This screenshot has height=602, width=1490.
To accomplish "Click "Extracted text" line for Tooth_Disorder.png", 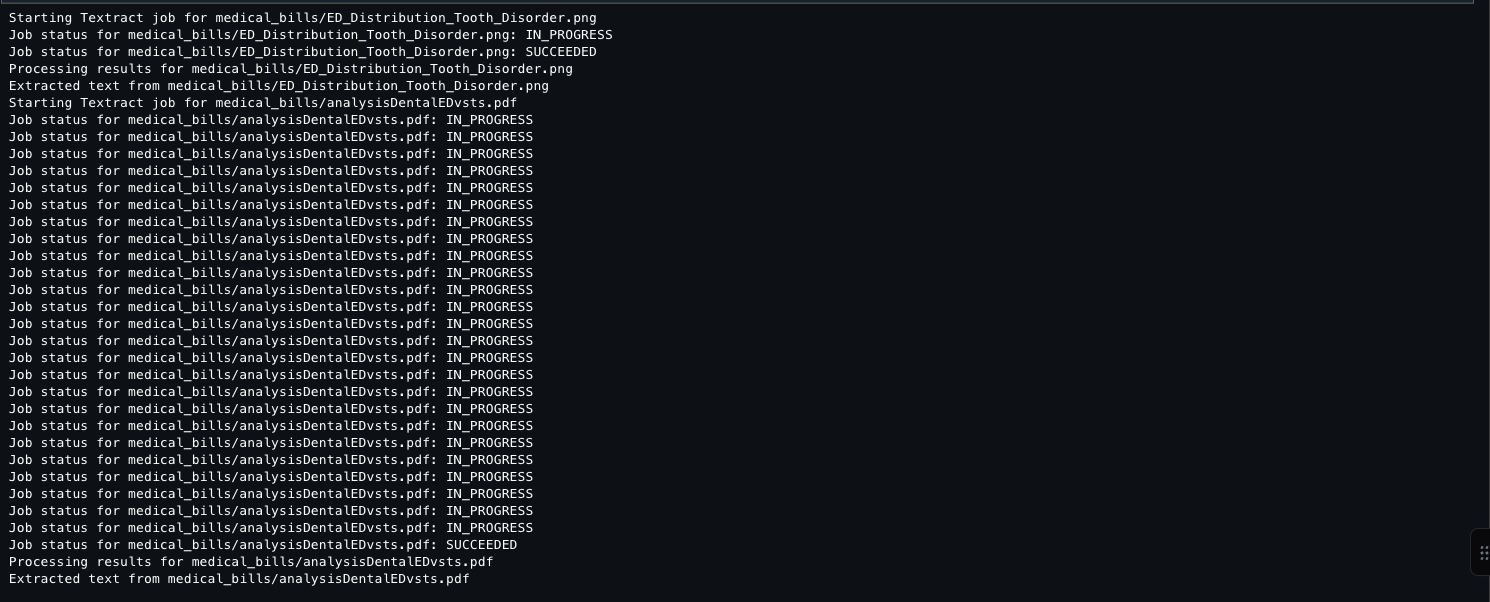I will click(x=278, y=86).
